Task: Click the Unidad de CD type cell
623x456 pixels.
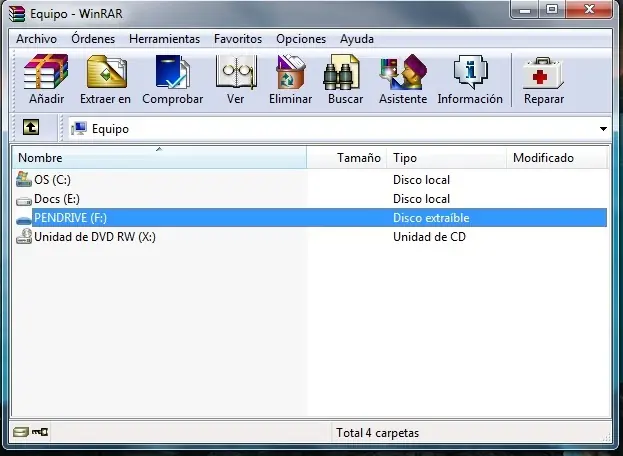Action: click(x=429, y=237)
